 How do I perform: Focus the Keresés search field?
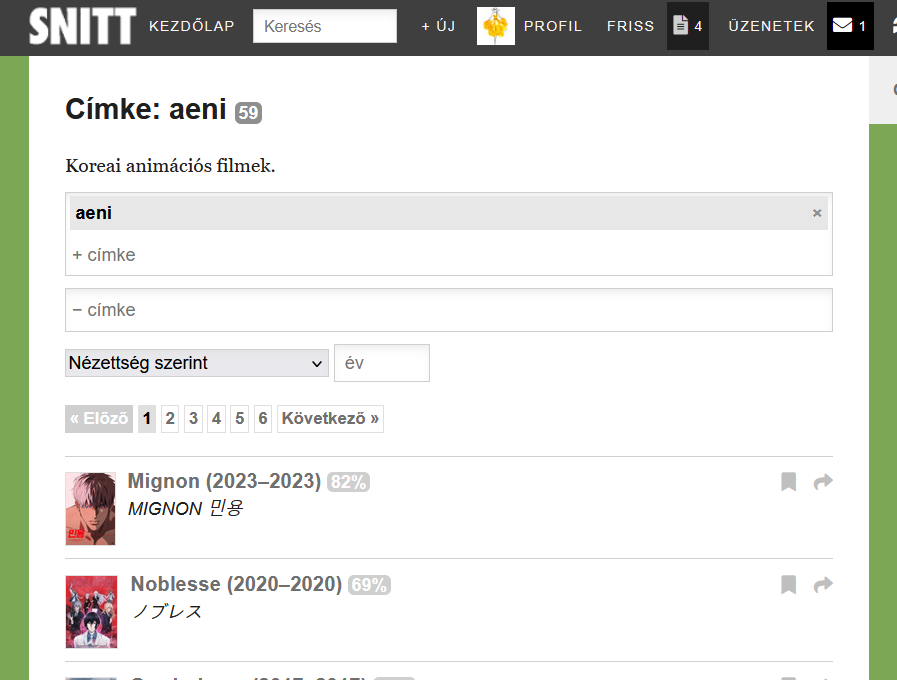(x=325, y=26)
